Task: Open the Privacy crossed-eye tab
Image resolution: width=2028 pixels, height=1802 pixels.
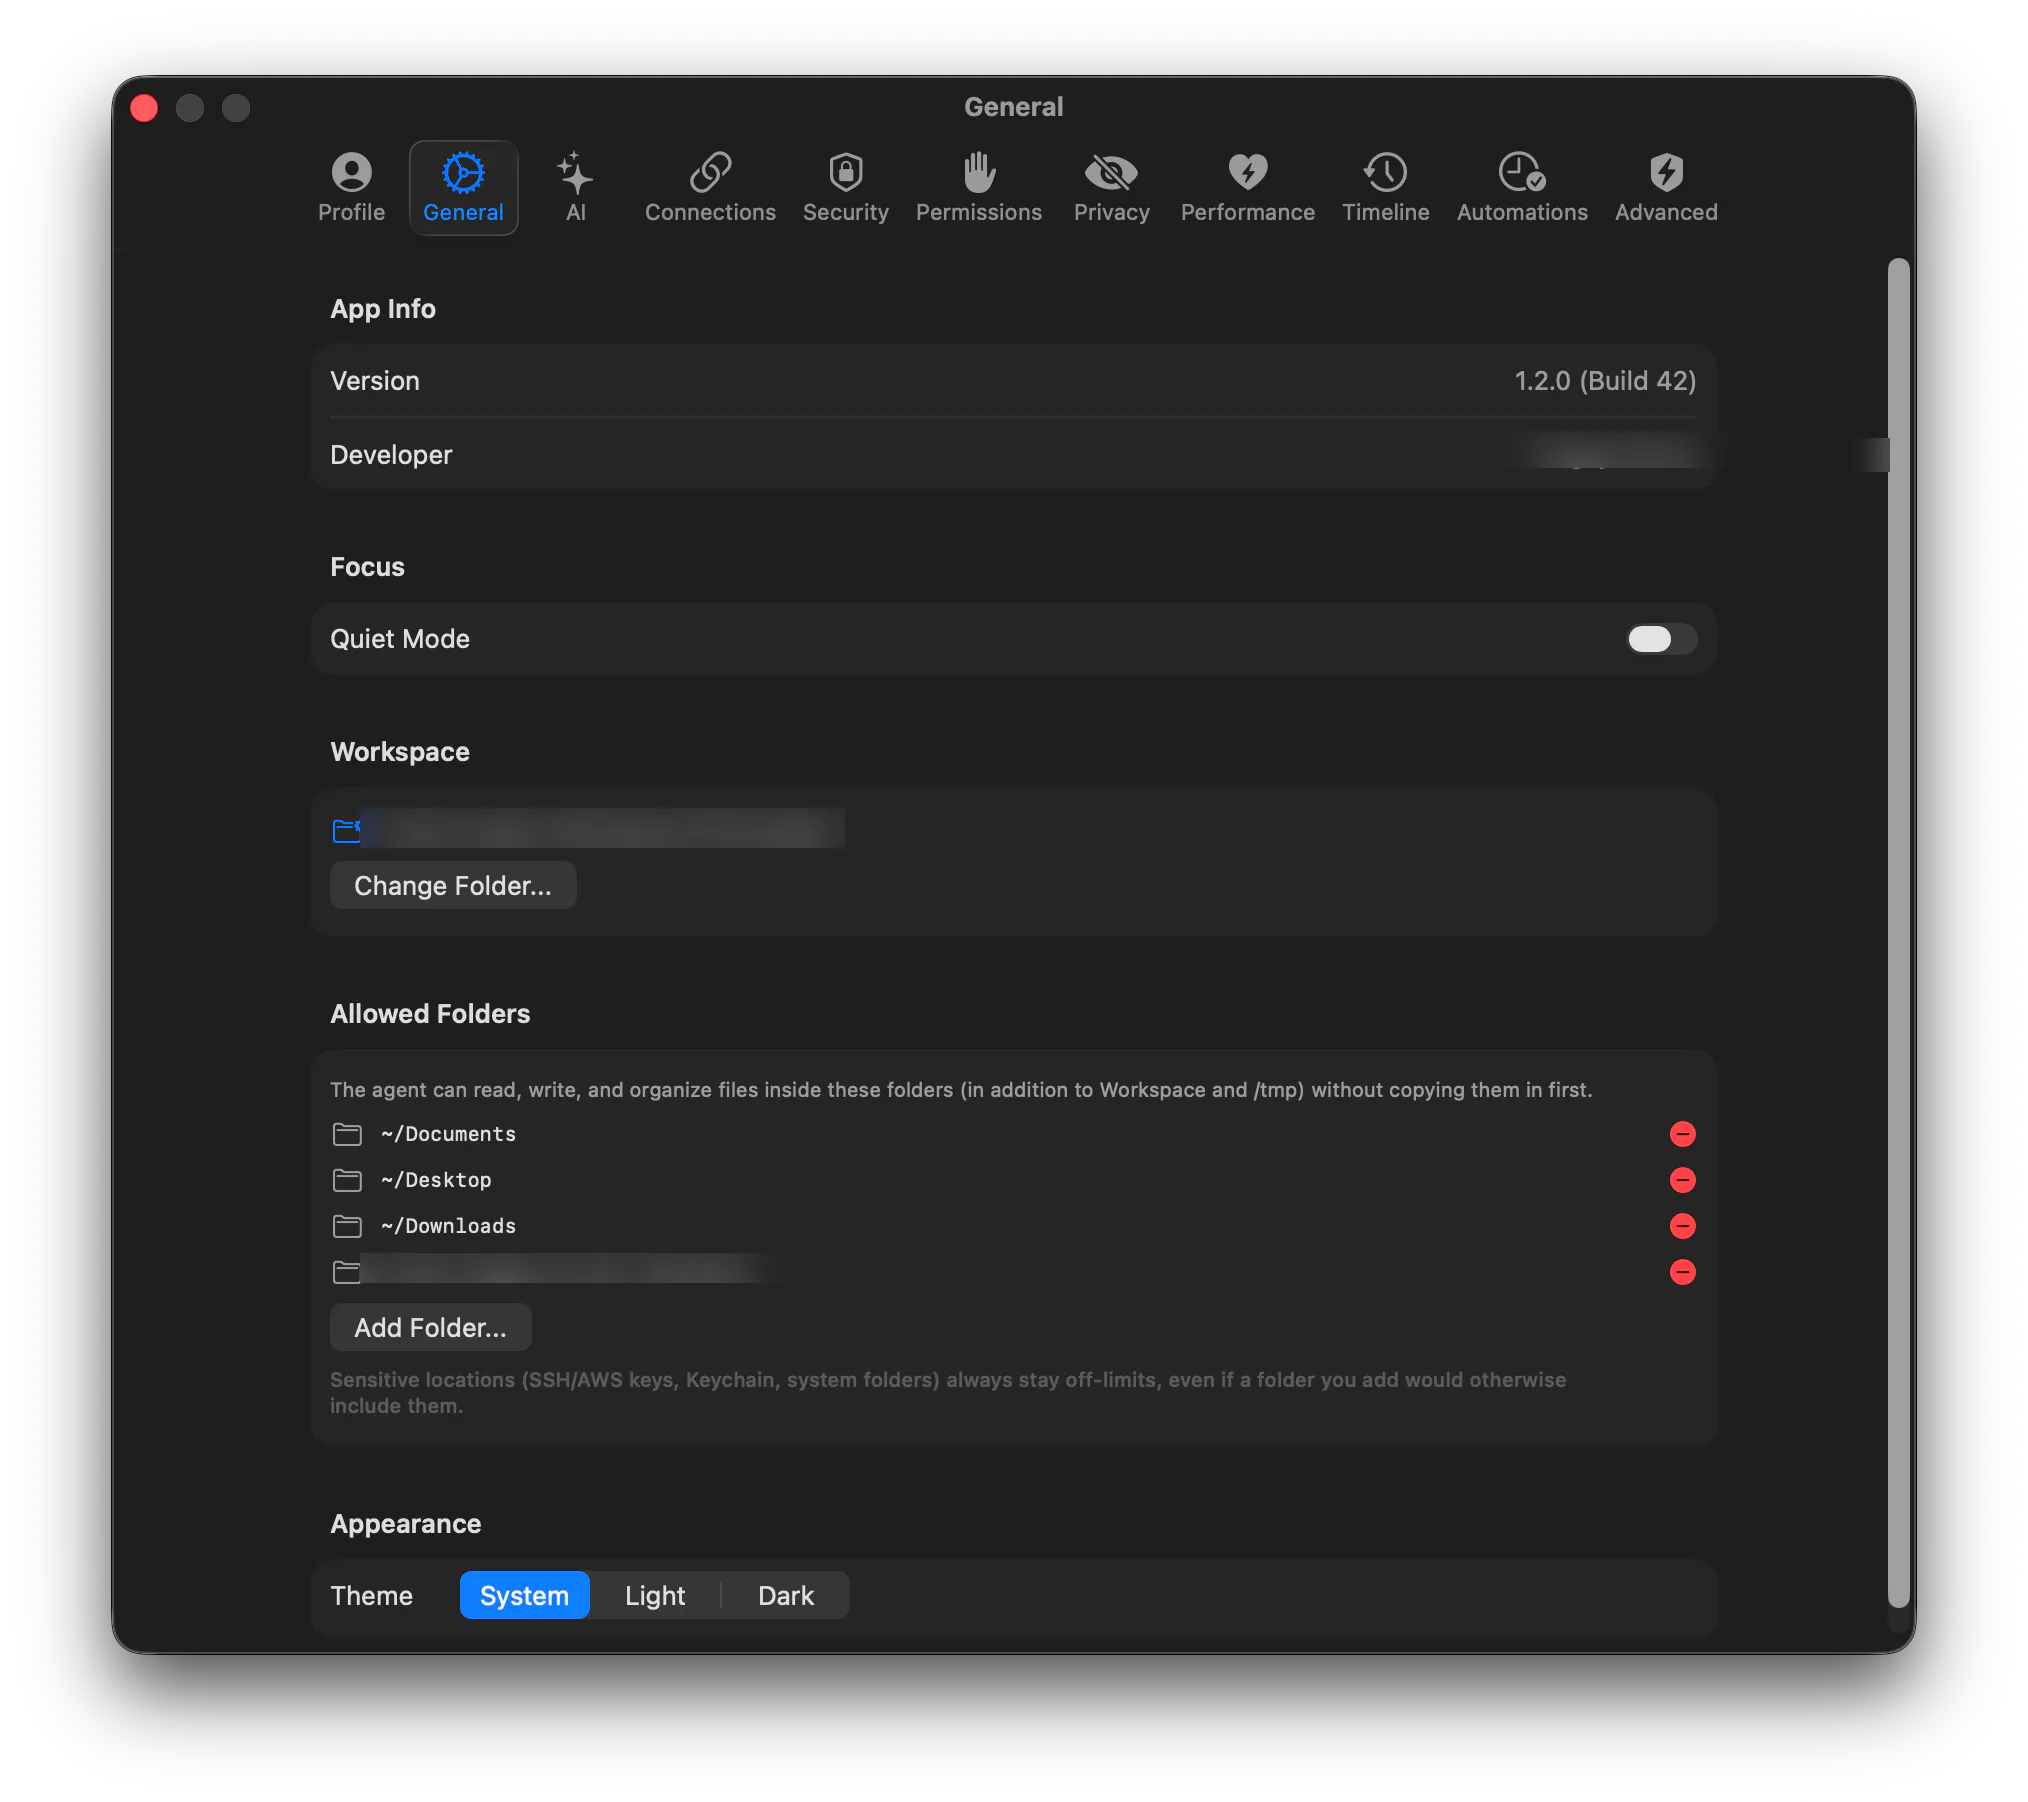Action: coord(1111,188)
